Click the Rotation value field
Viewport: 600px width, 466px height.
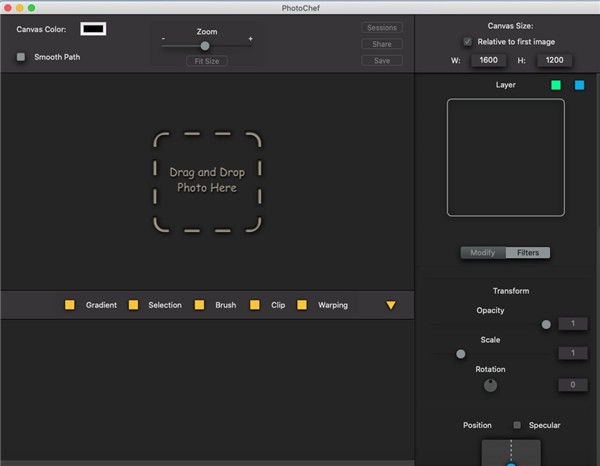(x=573, y=385)
